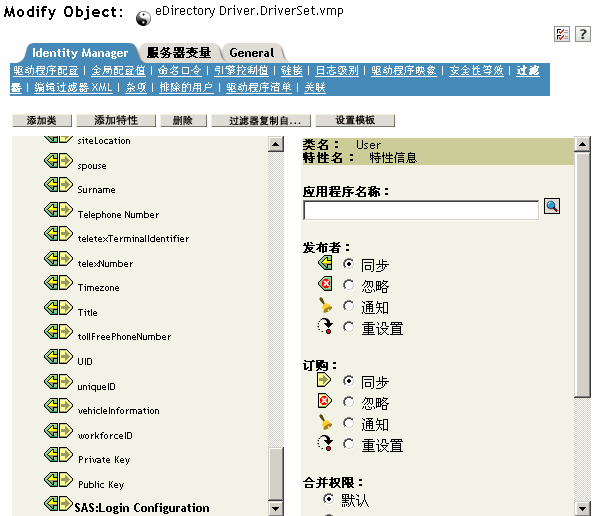Click the 删除 button
This screenshot has width=594, height=516.
click(183, 120)
